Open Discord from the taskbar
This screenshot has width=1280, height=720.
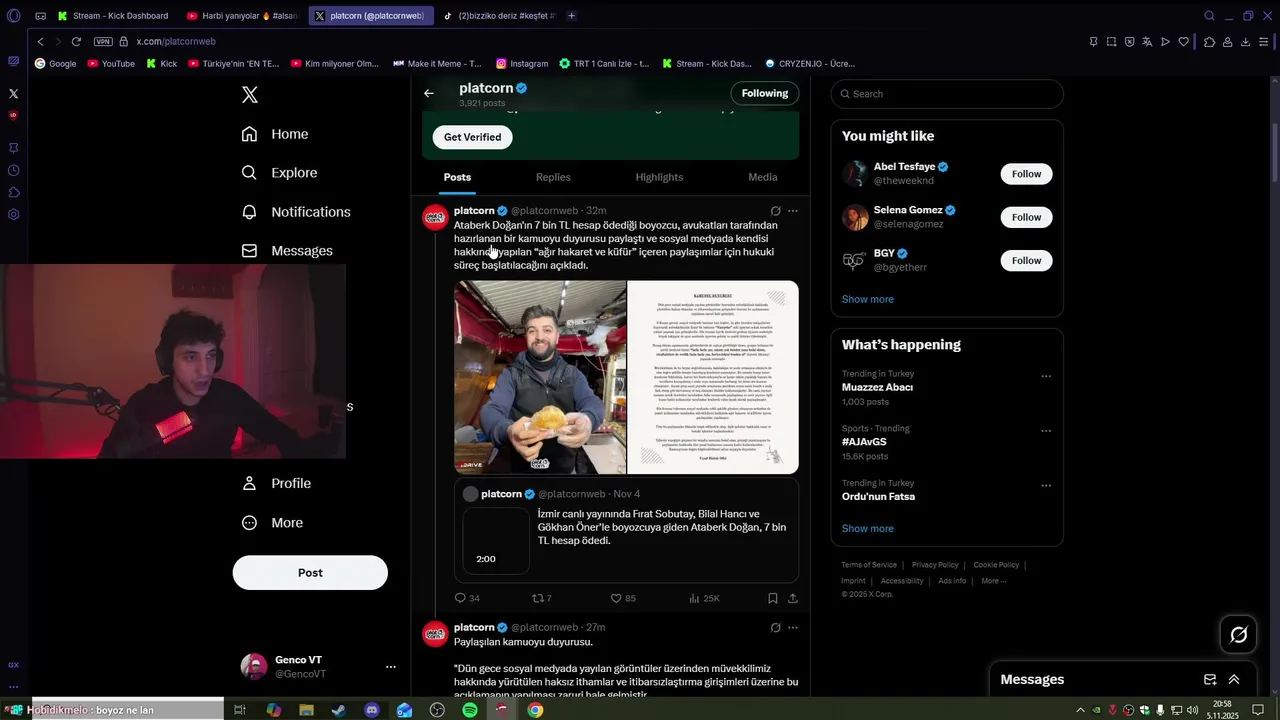[x=372, y=710]
